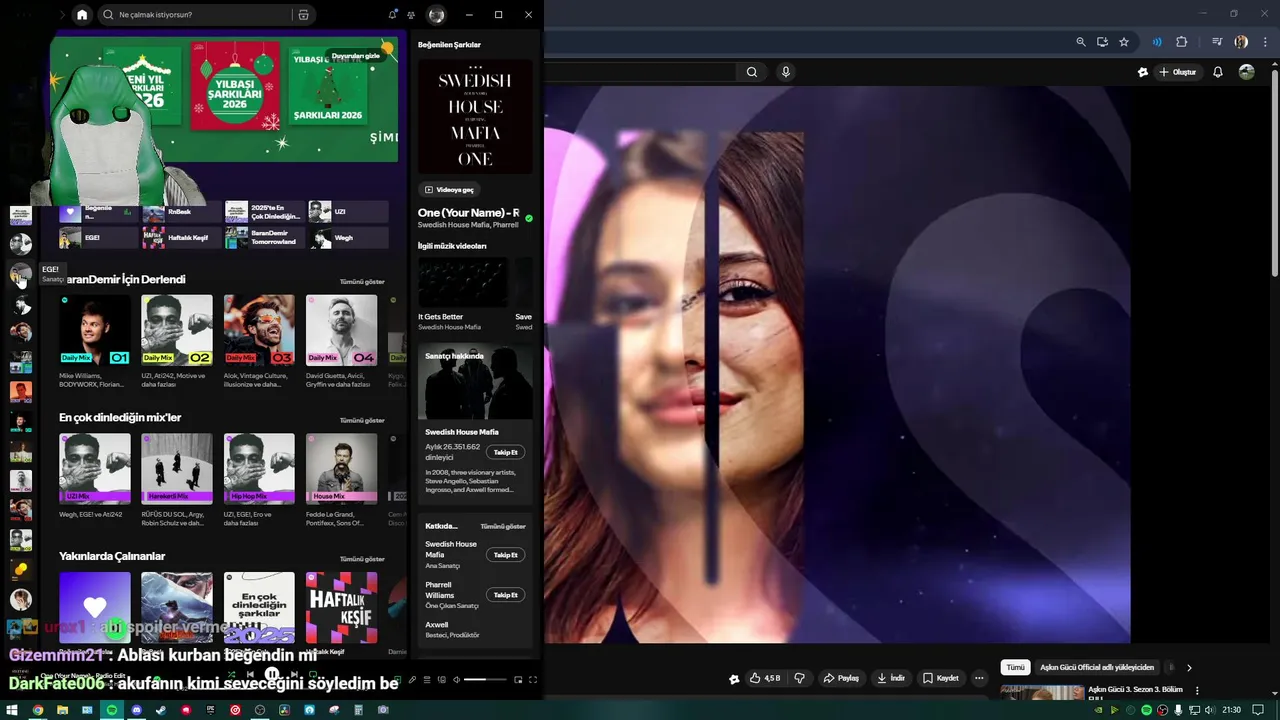Skip to next track in Spotify

pos(293,676)
